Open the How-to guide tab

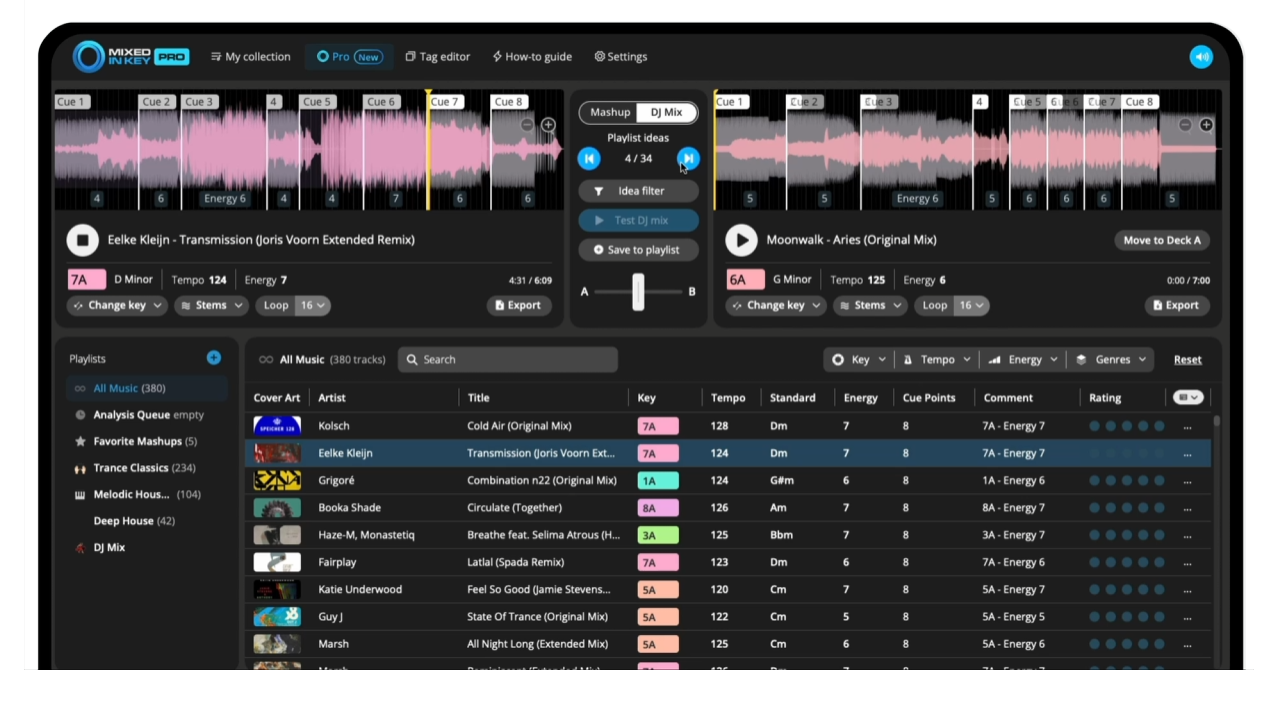tap(532, 57)
